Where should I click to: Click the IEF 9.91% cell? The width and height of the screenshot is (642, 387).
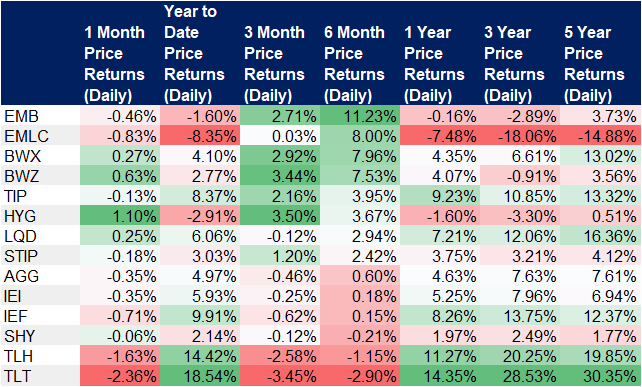pyautogui.click(x=200, y=316)
